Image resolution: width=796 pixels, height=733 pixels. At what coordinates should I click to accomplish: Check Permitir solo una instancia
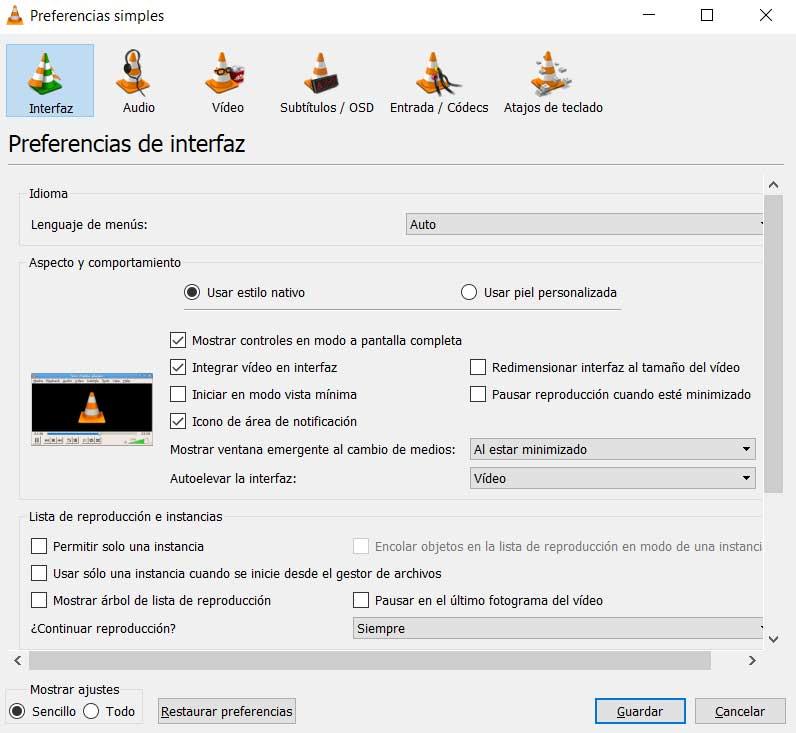tap(39, 546)
